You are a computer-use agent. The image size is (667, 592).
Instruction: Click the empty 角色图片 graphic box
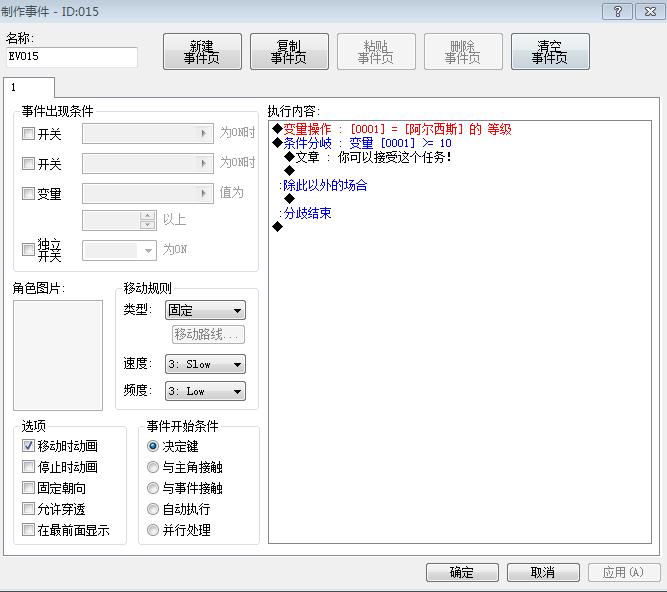point(58,355)
